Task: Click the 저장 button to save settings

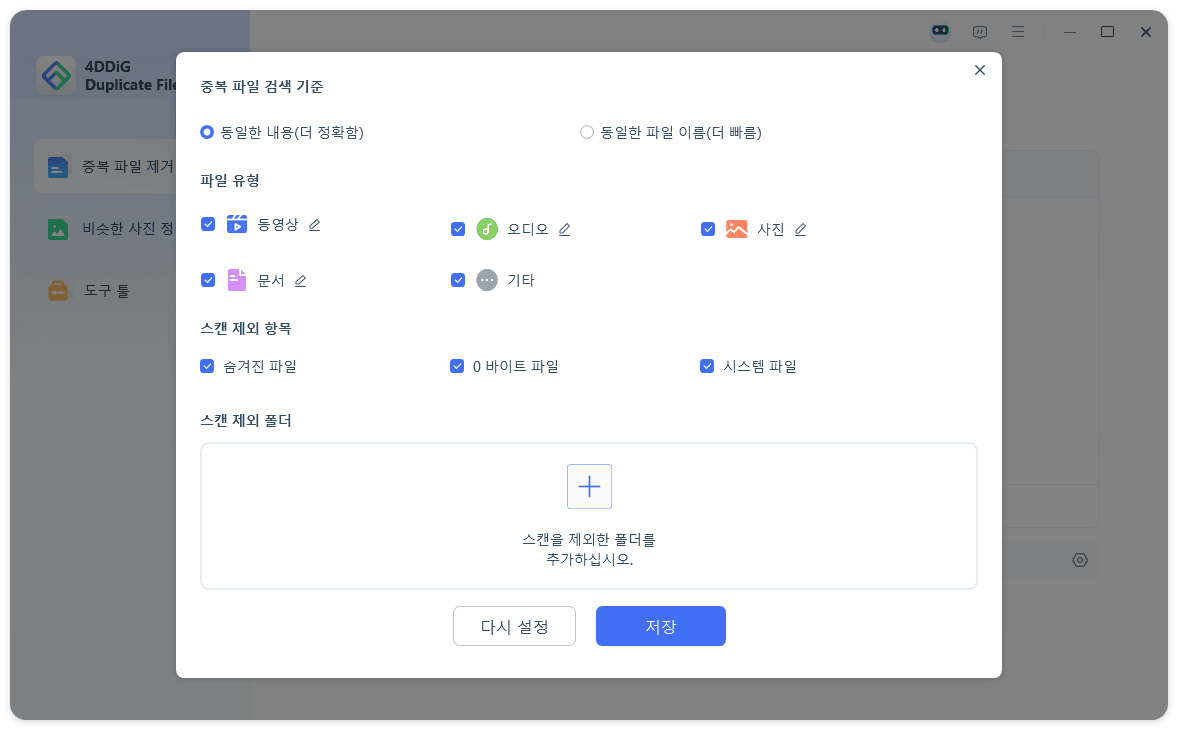Action: (660, 625)
